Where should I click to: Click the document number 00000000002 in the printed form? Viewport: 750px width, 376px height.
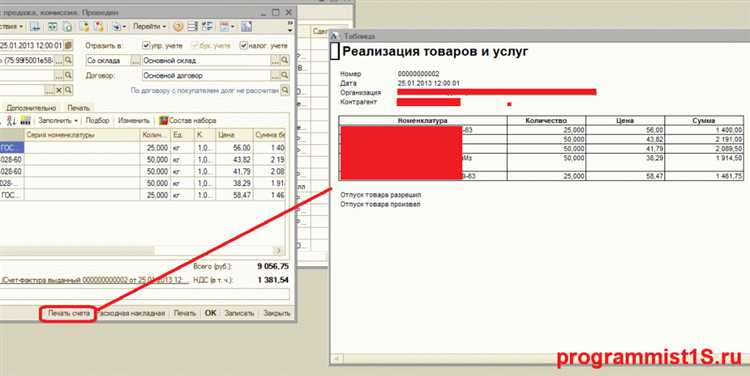tap(419, 74)
